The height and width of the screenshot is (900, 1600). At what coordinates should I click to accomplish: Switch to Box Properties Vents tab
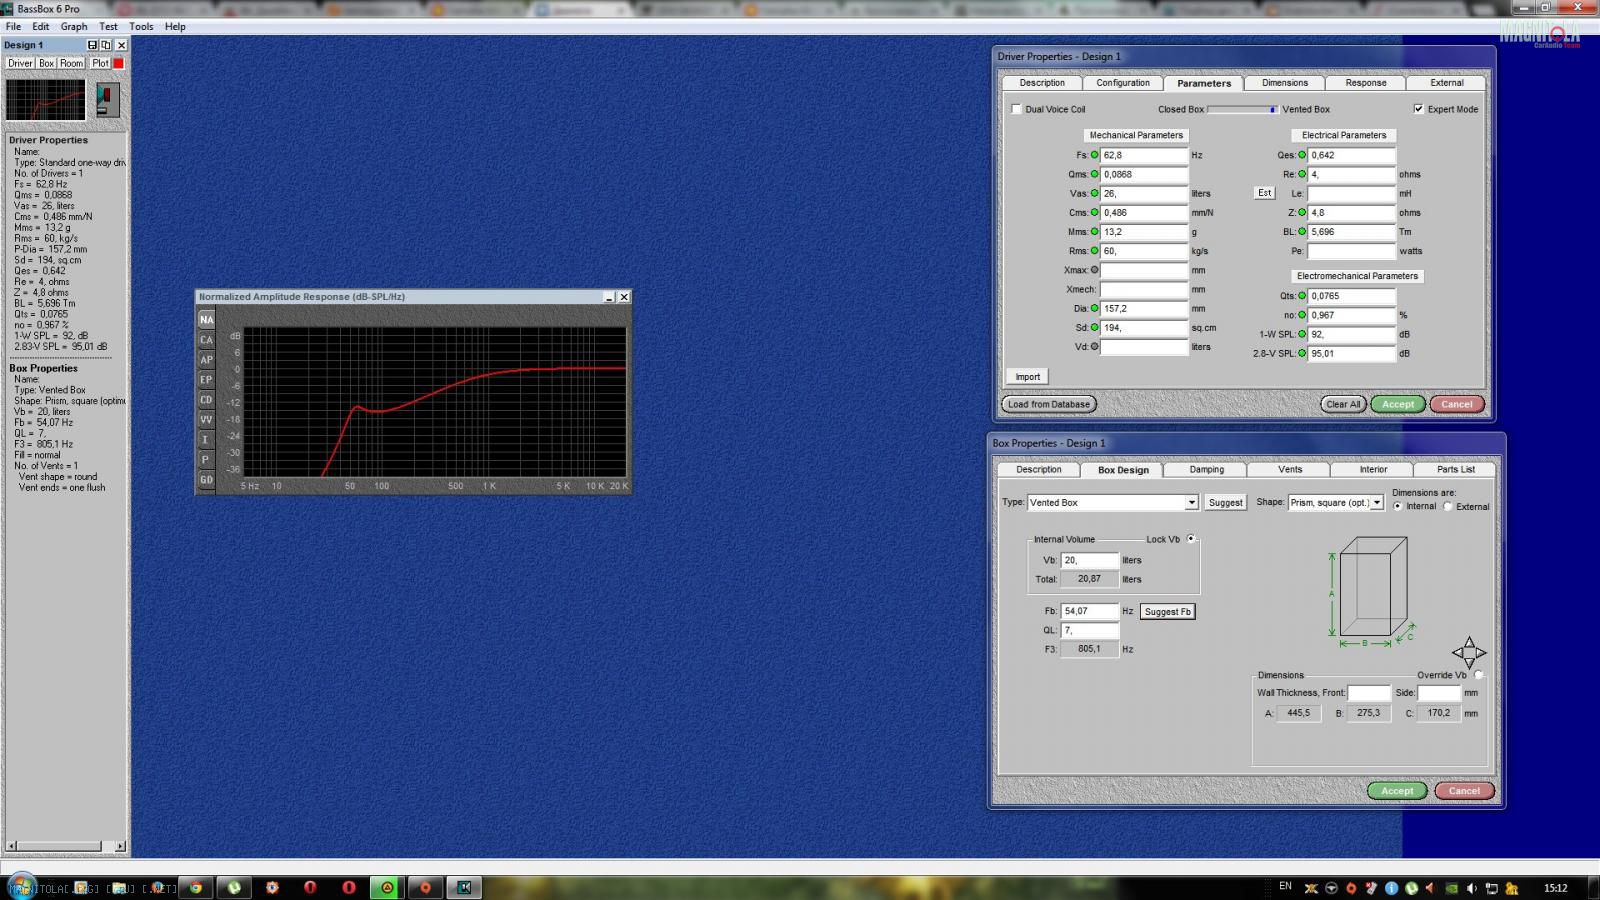pos(1290,469)
